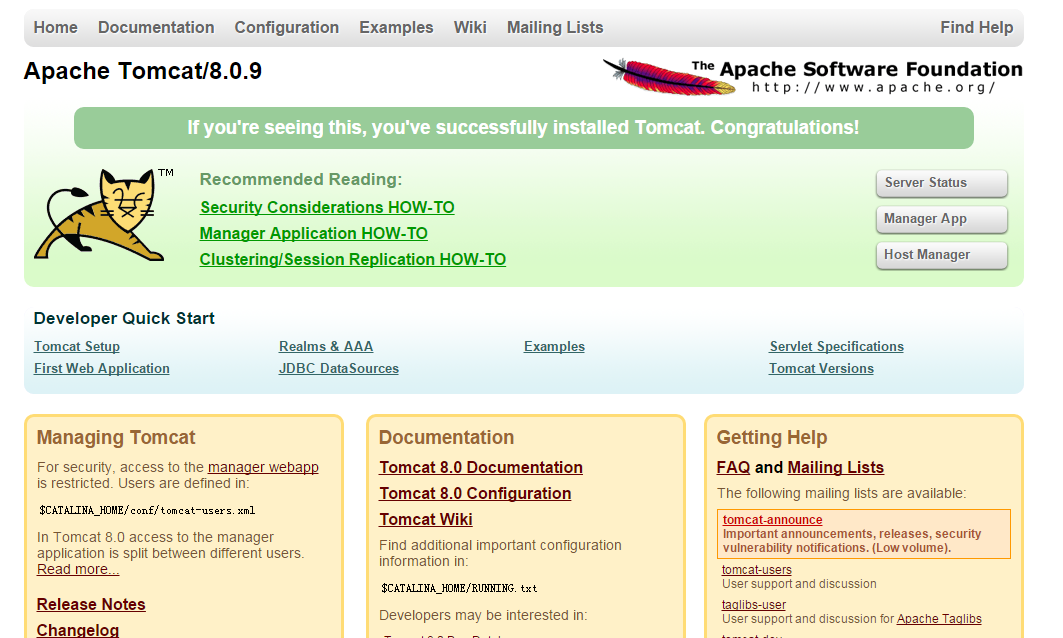Image resolution: width=1063 pixels, height=638 pixels.
Task: Go to Examples in top navigation bar
Action: [x=396, y=27]
